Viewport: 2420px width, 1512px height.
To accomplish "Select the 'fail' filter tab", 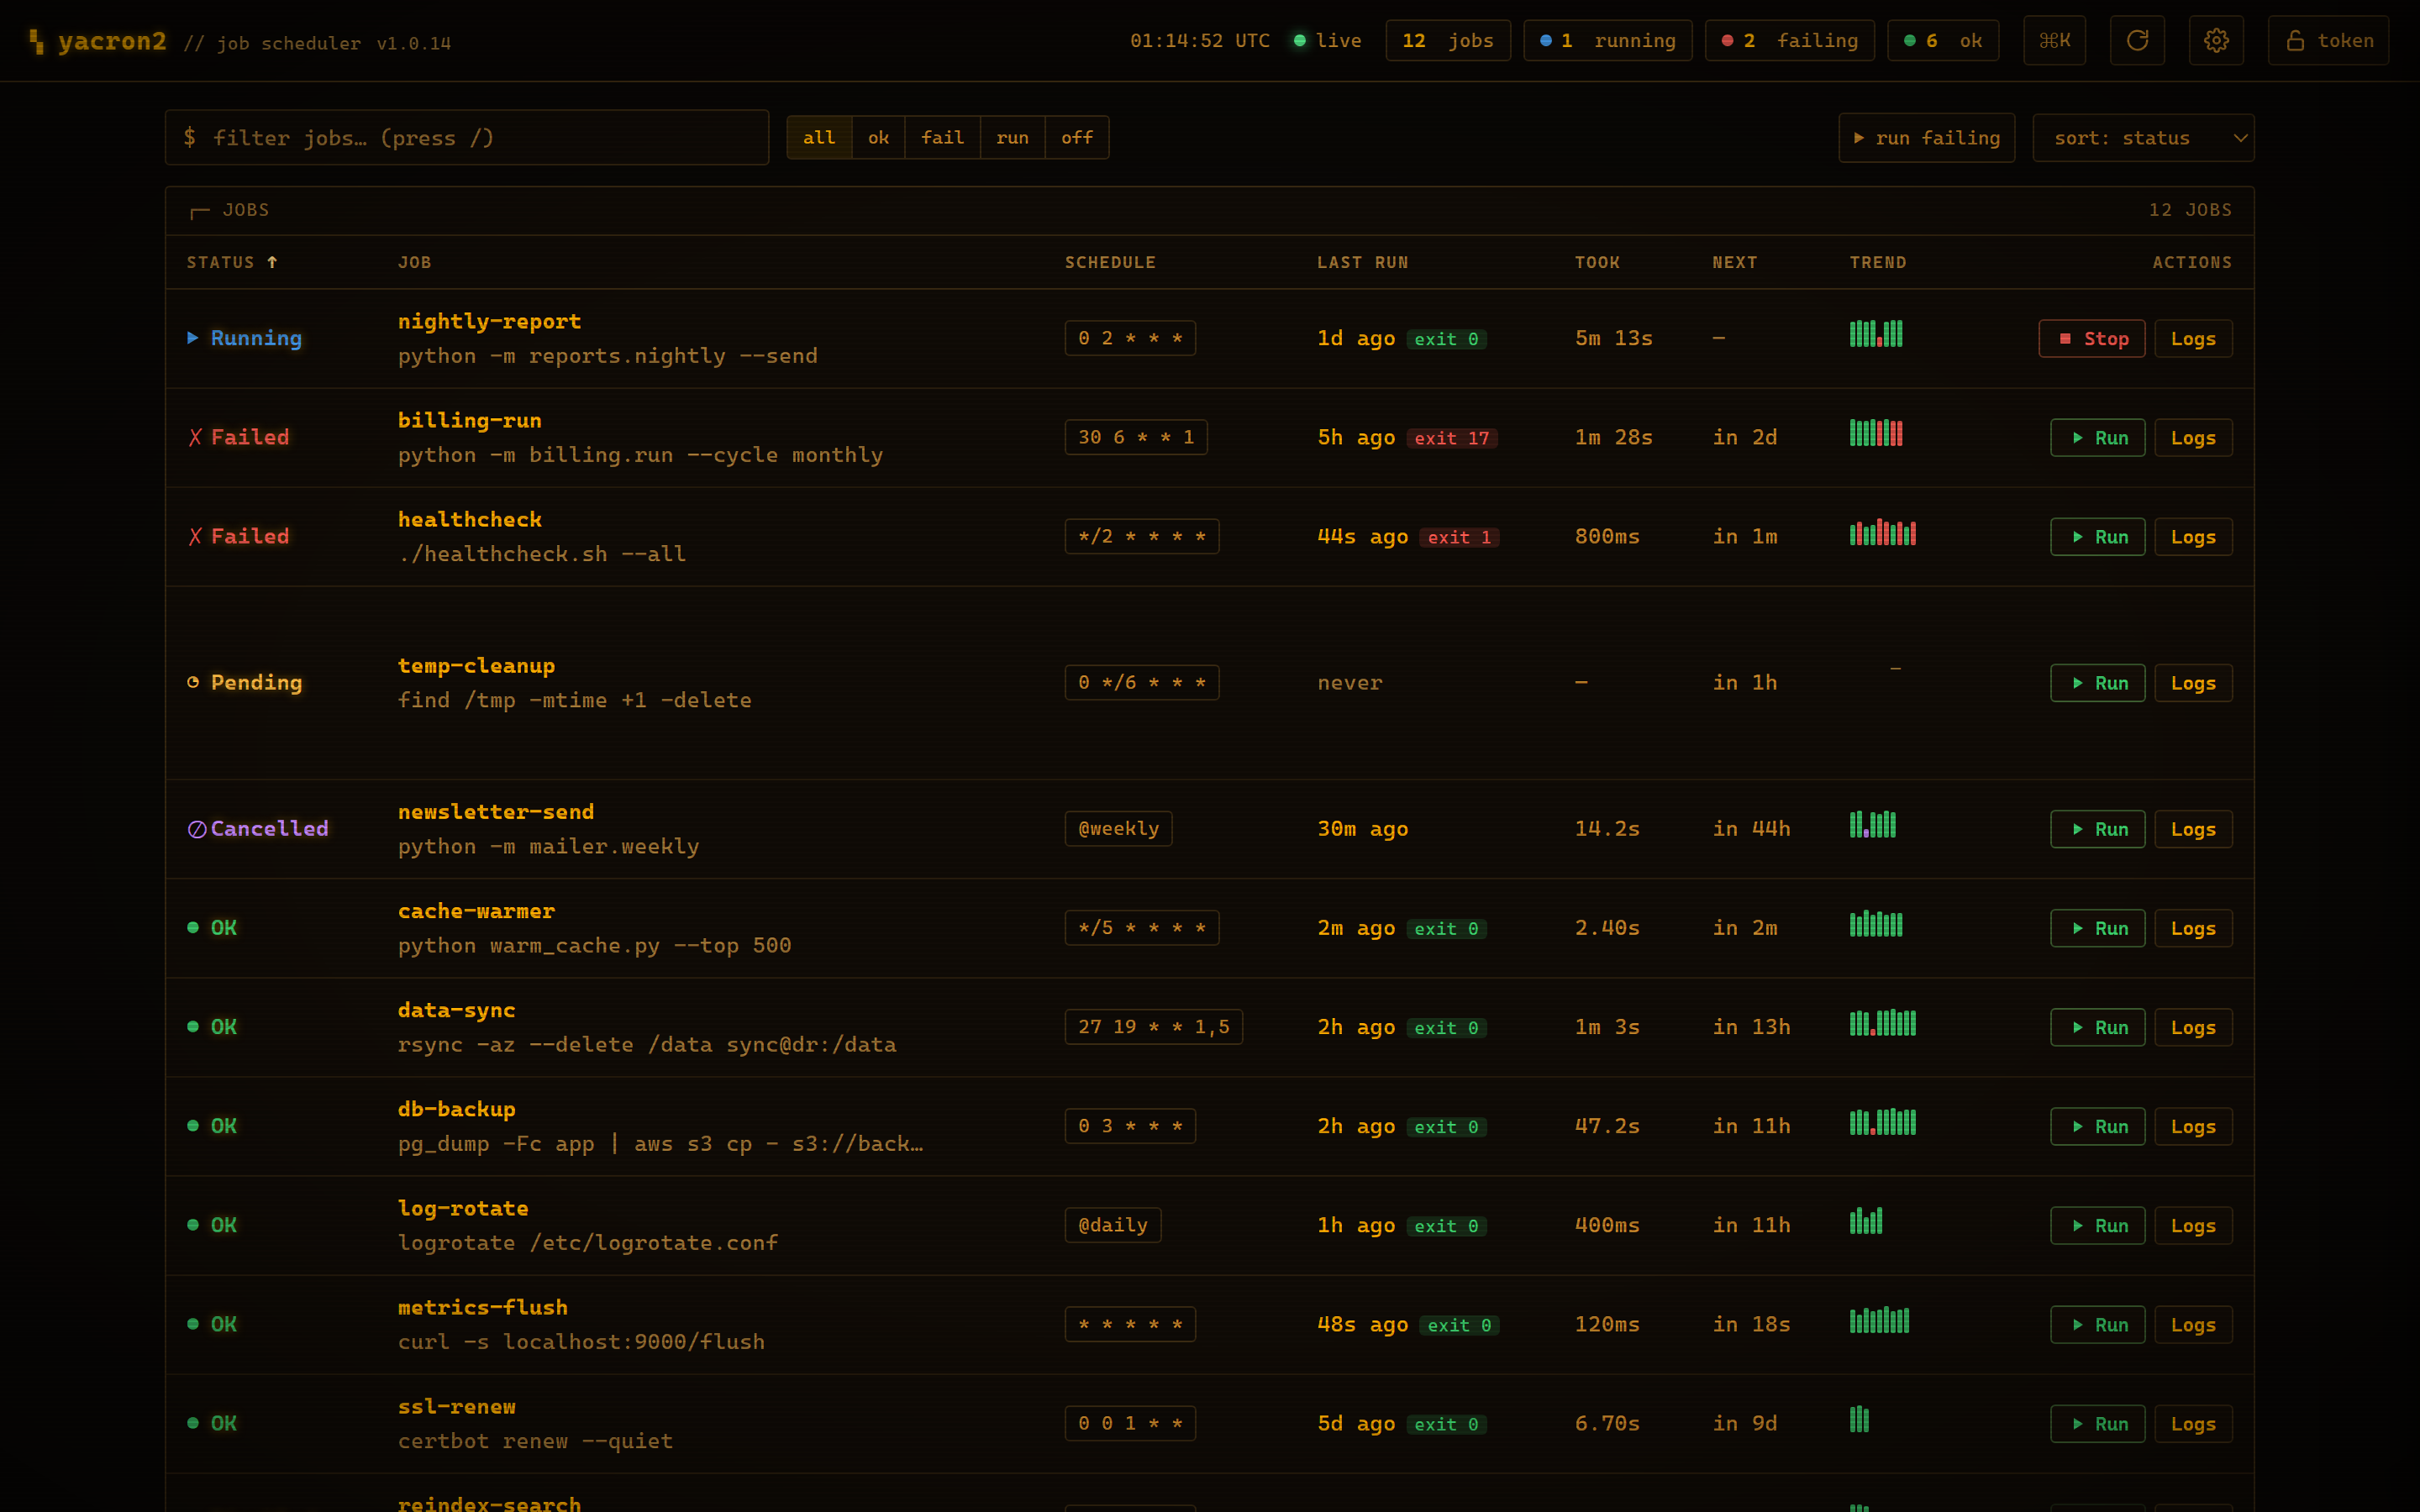I will (942, 137).
